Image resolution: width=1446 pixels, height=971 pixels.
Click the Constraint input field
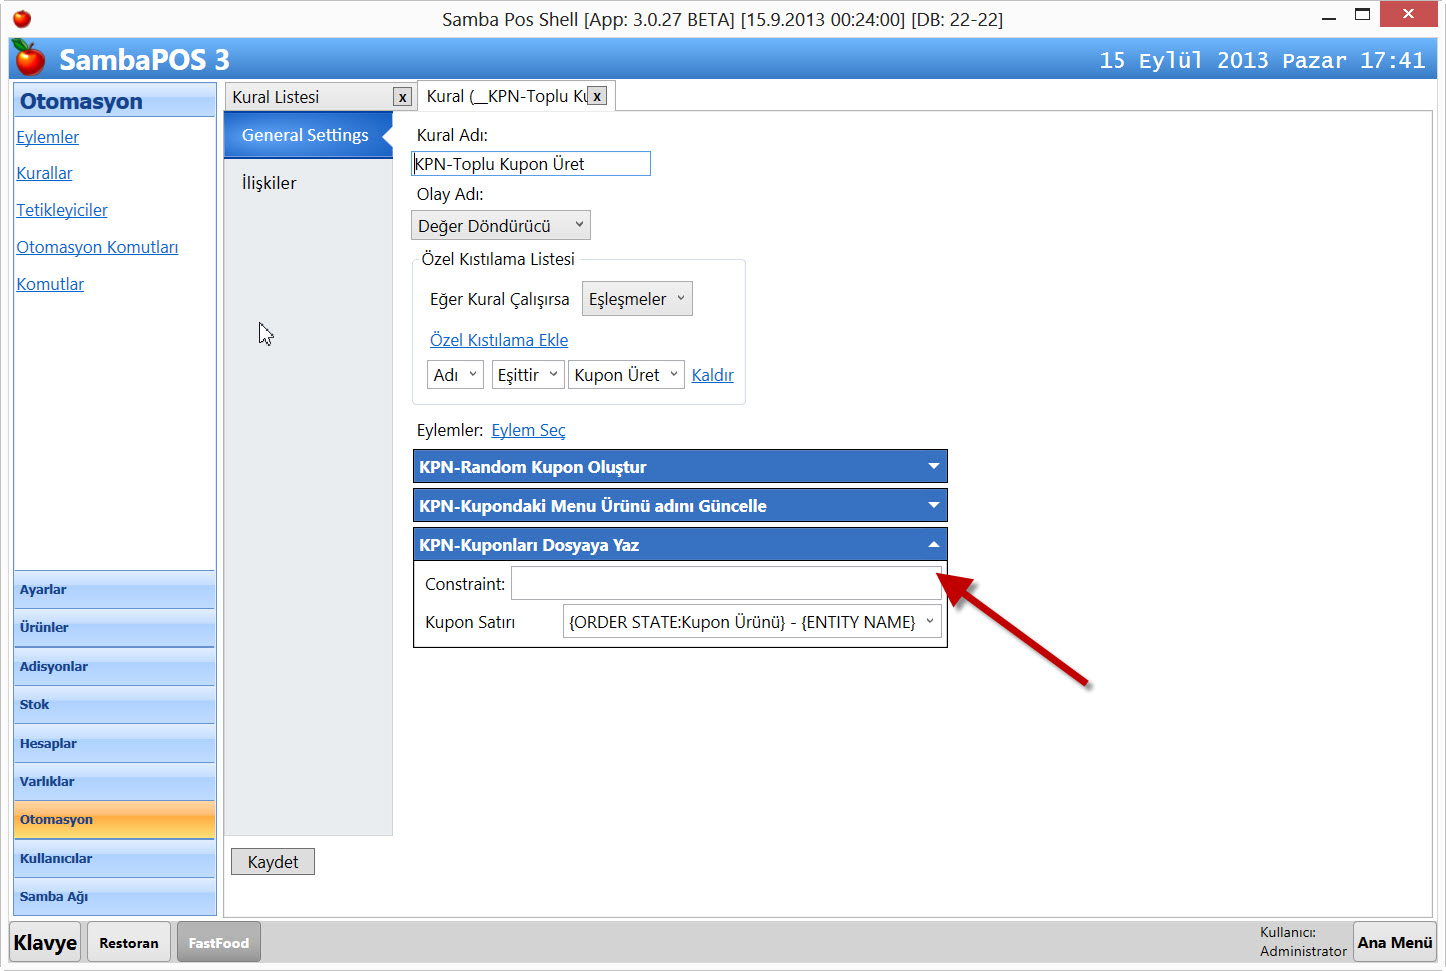coord(724,584)
